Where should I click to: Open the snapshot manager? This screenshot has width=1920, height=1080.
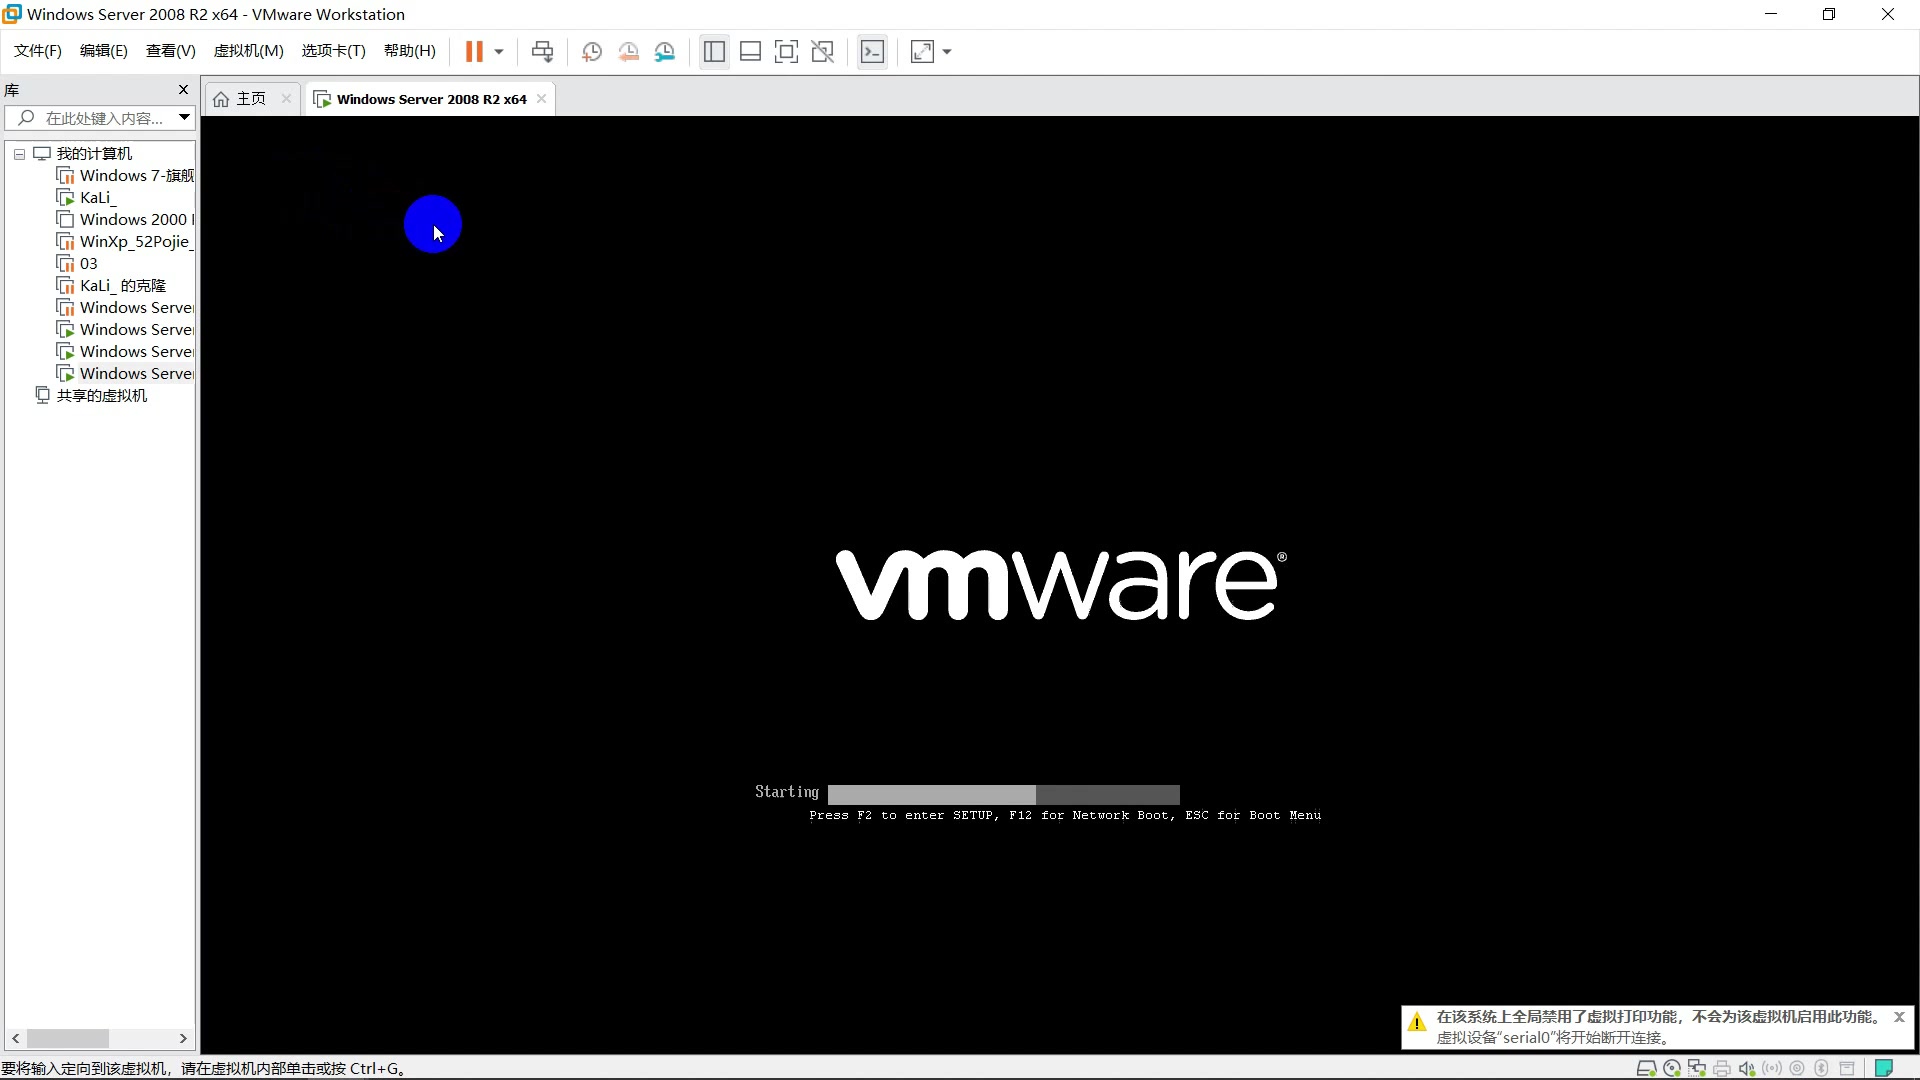click(665, 52)
